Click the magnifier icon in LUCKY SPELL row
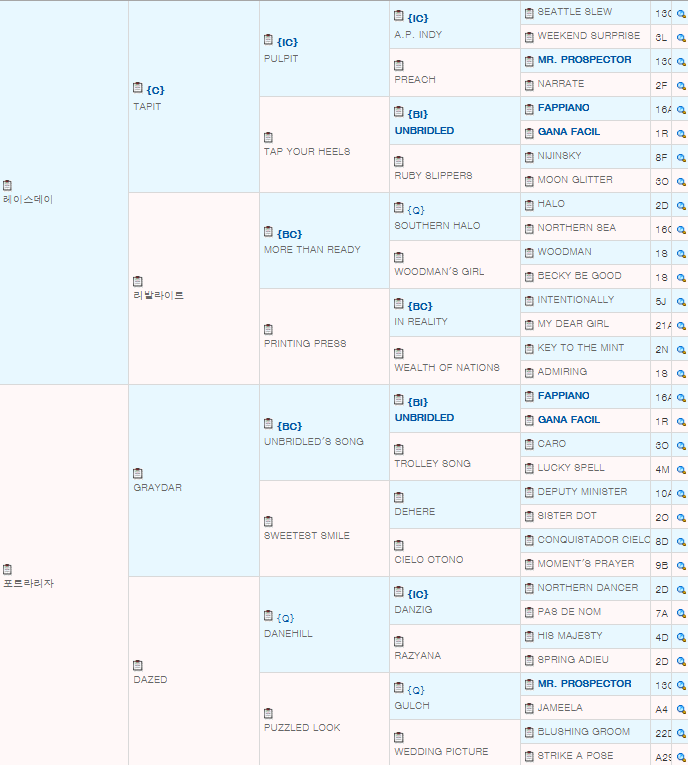 click(x=681, y=470)
